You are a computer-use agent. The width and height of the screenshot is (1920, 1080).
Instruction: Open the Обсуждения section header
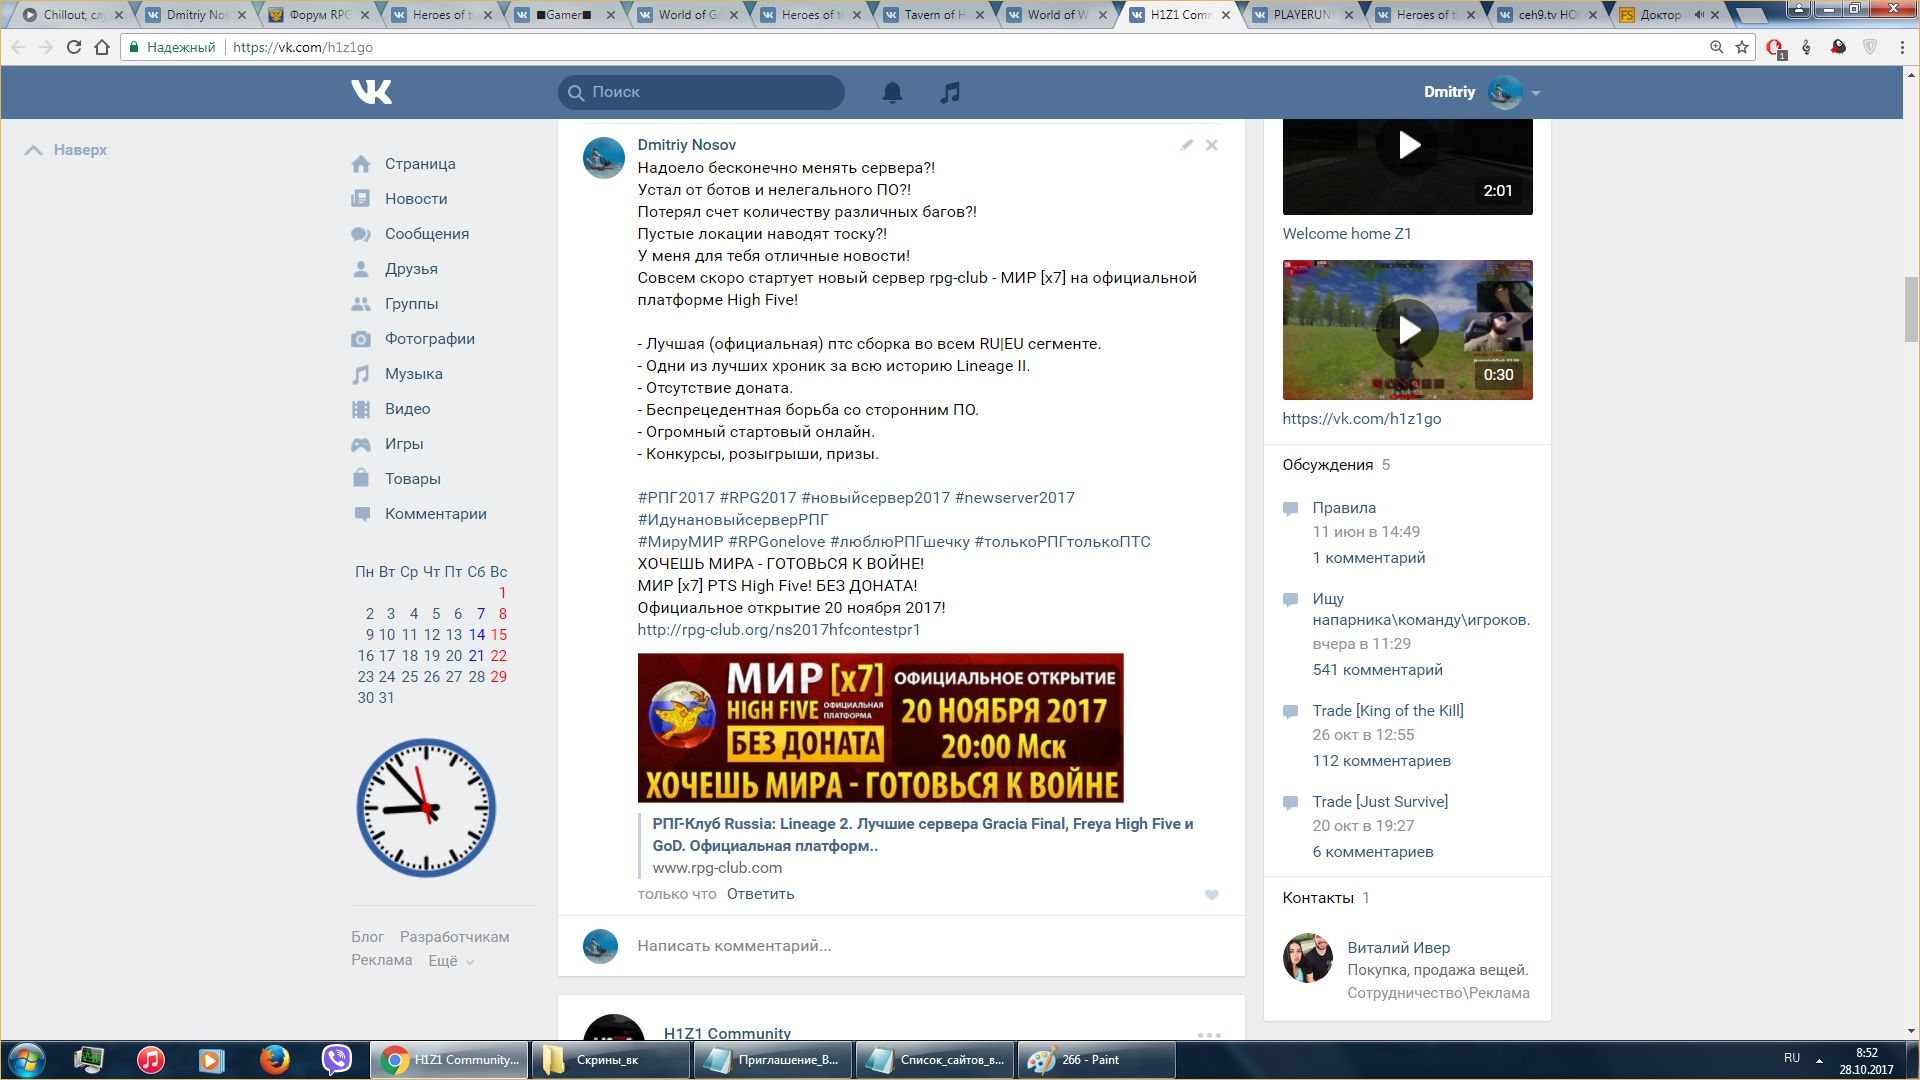(1328, 465)
